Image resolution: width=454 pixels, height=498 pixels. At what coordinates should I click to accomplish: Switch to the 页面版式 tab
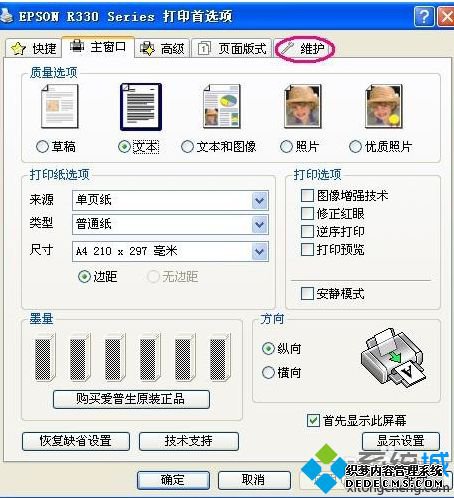coord(232,49)
